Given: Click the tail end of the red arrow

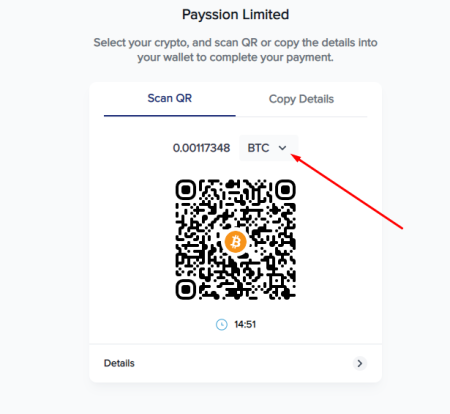Looking at the screenshot, I should (x=401, y=228).
